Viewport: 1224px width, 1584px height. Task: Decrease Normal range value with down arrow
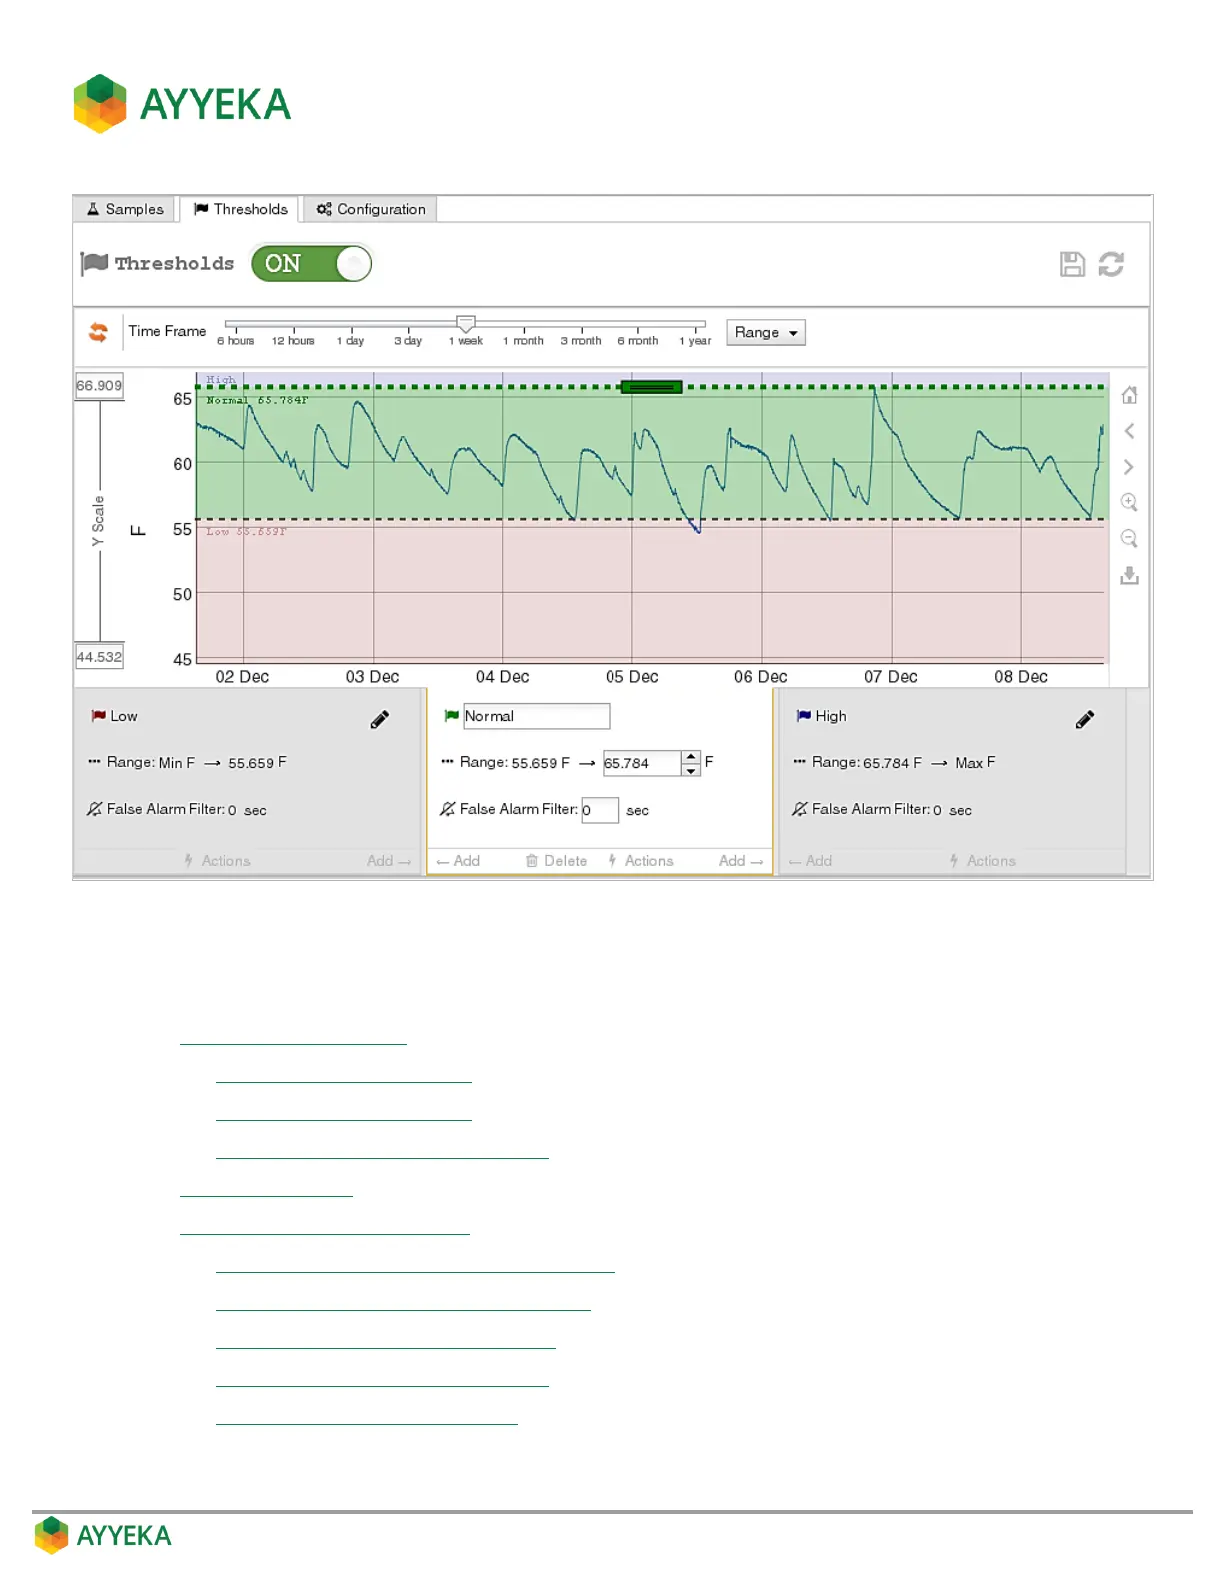tap(691, 770)
